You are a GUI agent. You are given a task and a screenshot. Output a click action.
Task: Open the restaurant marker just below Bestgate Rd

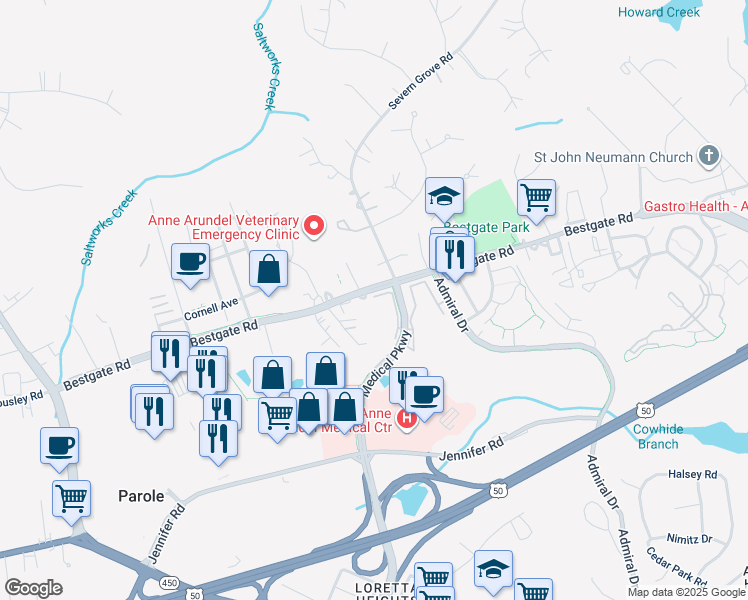point(170,356)
